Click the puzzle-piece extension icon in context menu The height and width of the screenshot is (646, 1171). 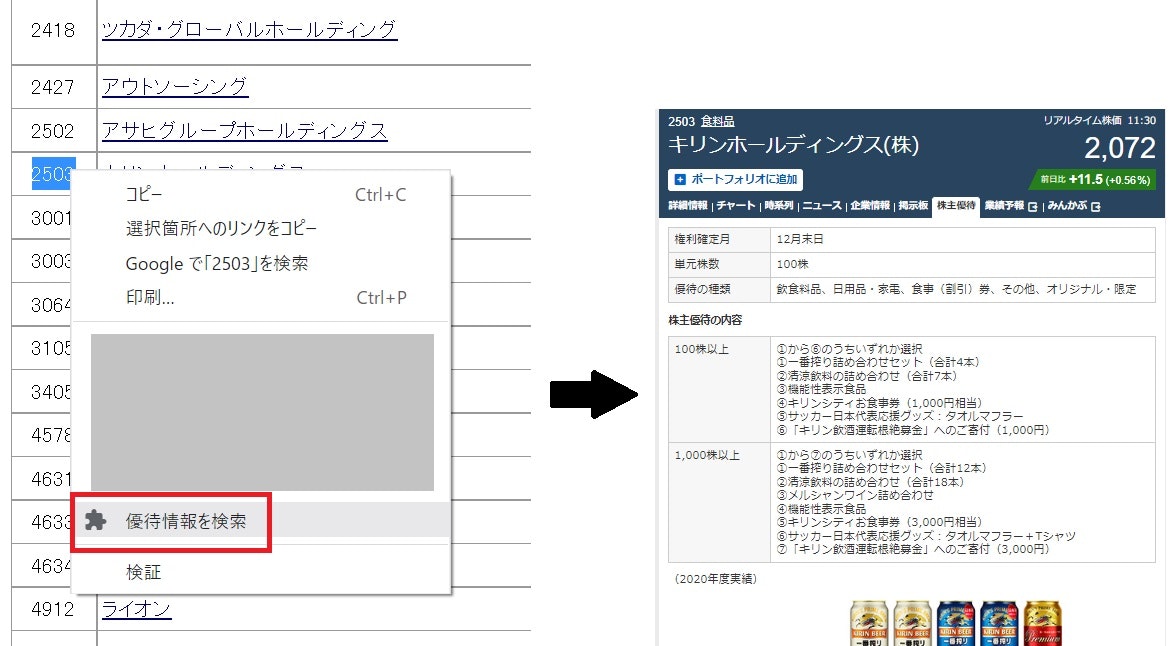pos(96,520)
